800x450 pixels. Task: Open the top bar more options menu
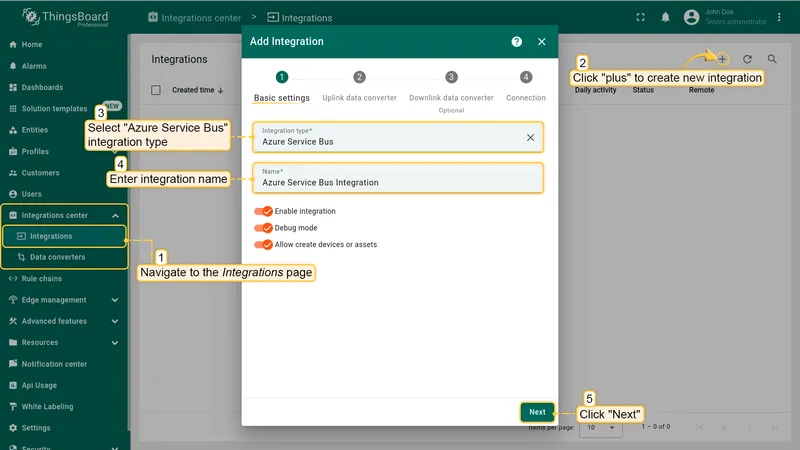coord(779,17)
